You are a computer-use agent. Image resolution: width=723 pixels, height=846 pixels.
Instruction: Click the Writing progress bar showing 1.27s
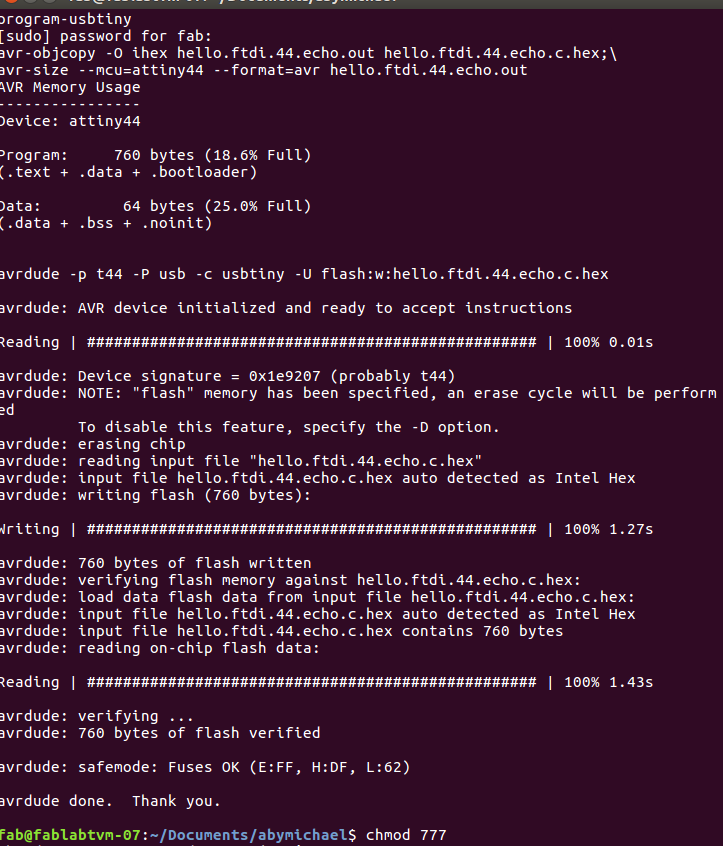pyautogui.click(x=326, y=529)
